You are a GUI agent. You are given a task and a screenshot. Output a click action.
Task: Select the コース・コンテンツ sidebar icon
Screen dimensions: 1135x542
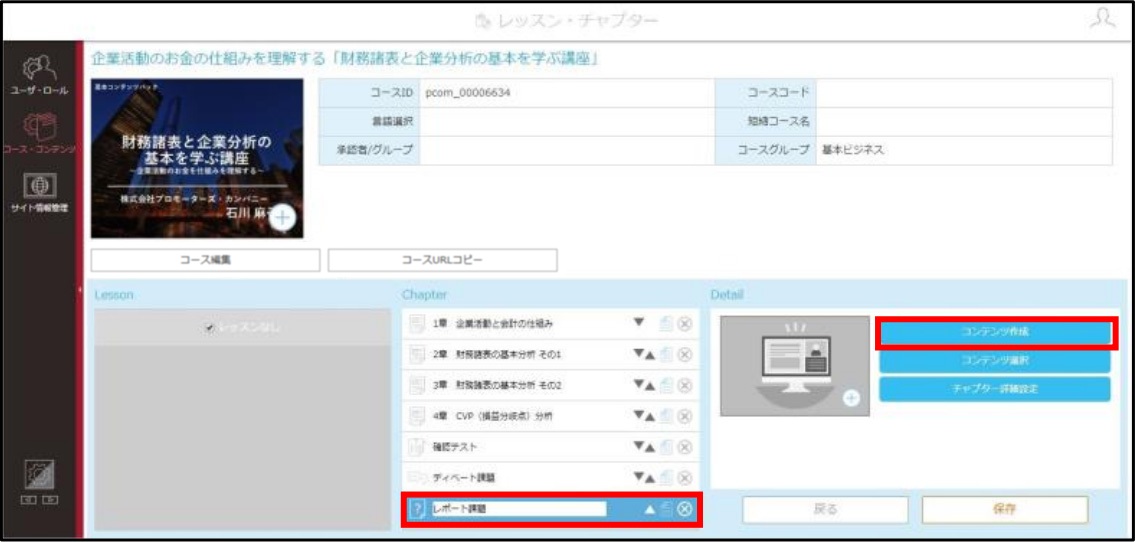[x=41, y=132]
